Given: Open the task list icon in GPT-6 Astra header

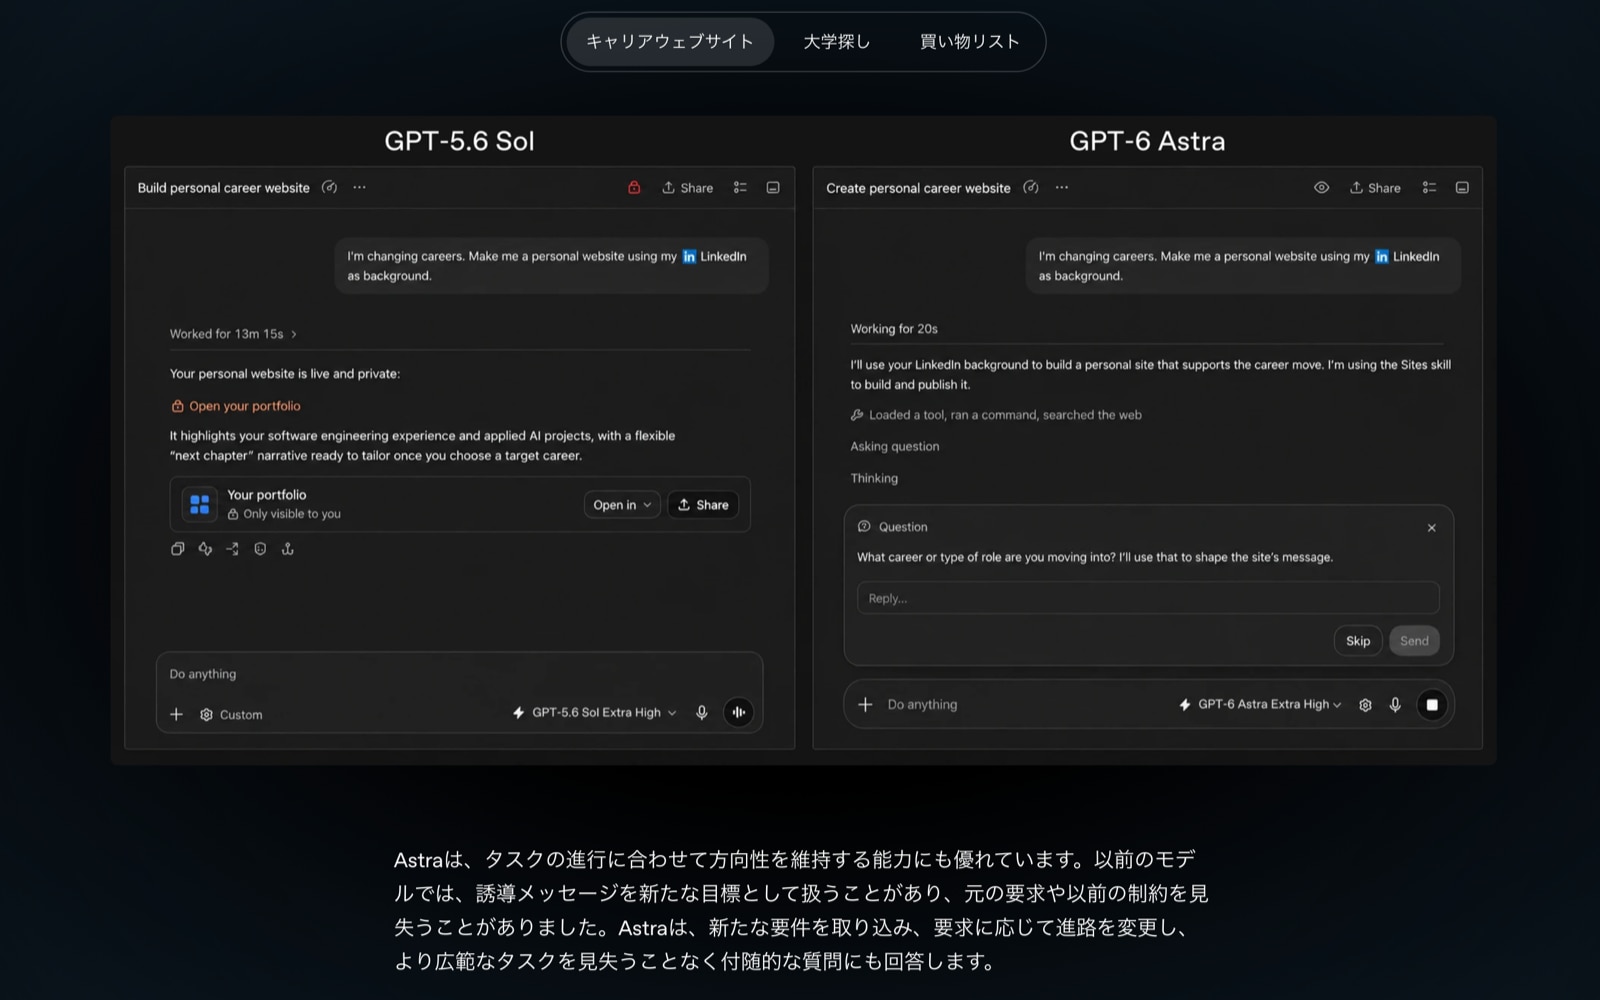Looking at the screenshot, I should [x=1430, y=187].
